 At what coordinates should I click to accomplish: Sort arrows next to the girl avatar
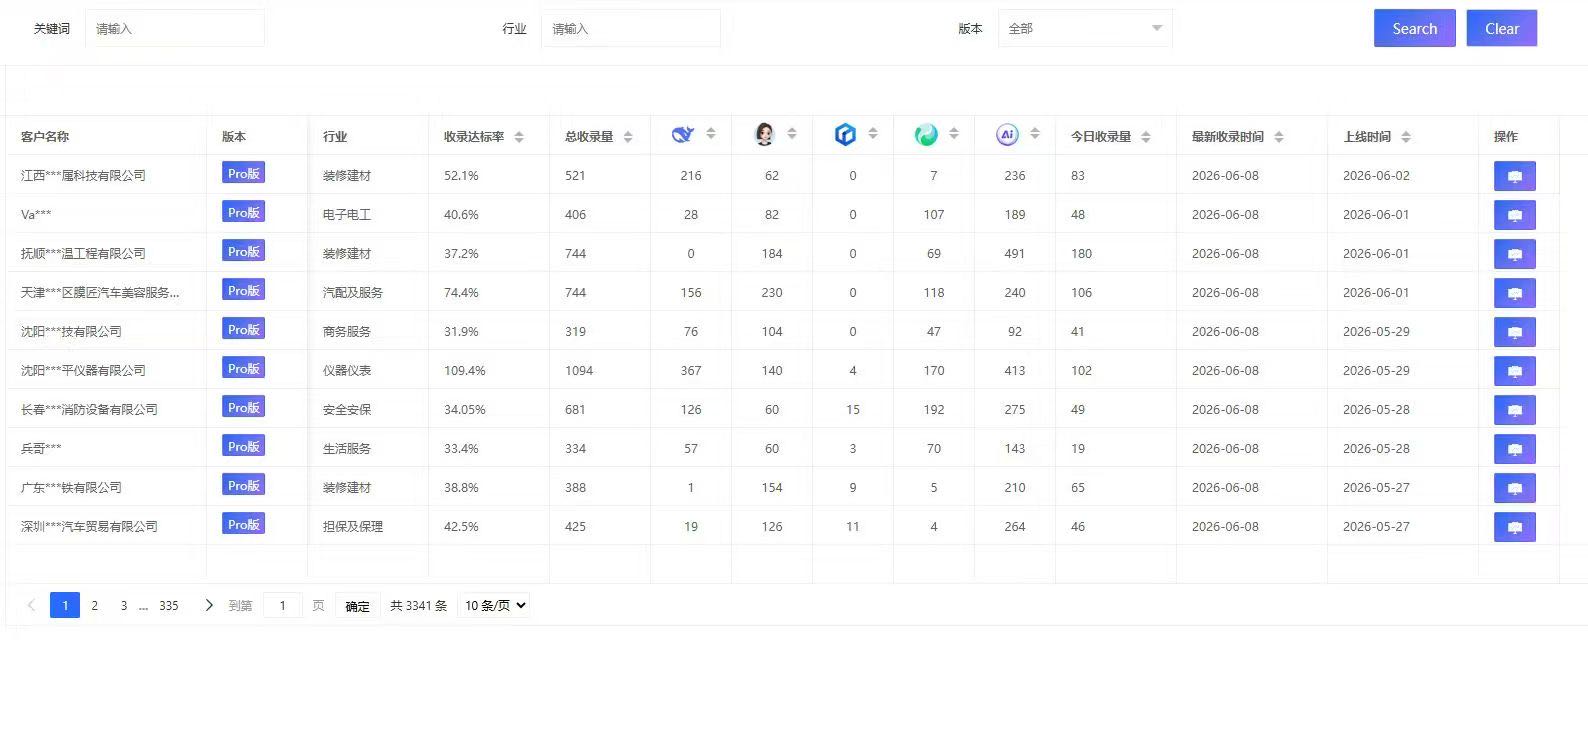coord(792,133)
